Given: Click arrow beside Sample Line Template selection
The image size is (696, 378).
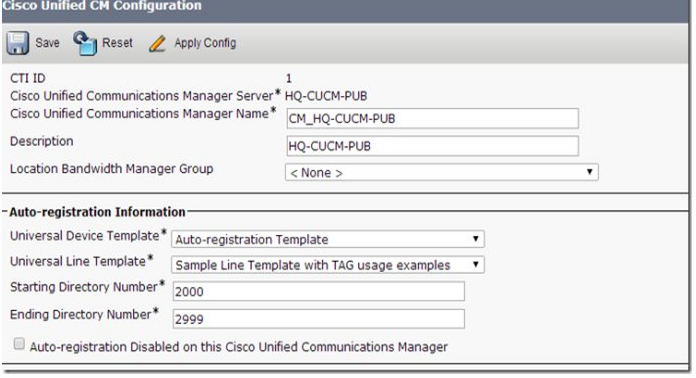Looking at the screenshot, I should (475, 264).
